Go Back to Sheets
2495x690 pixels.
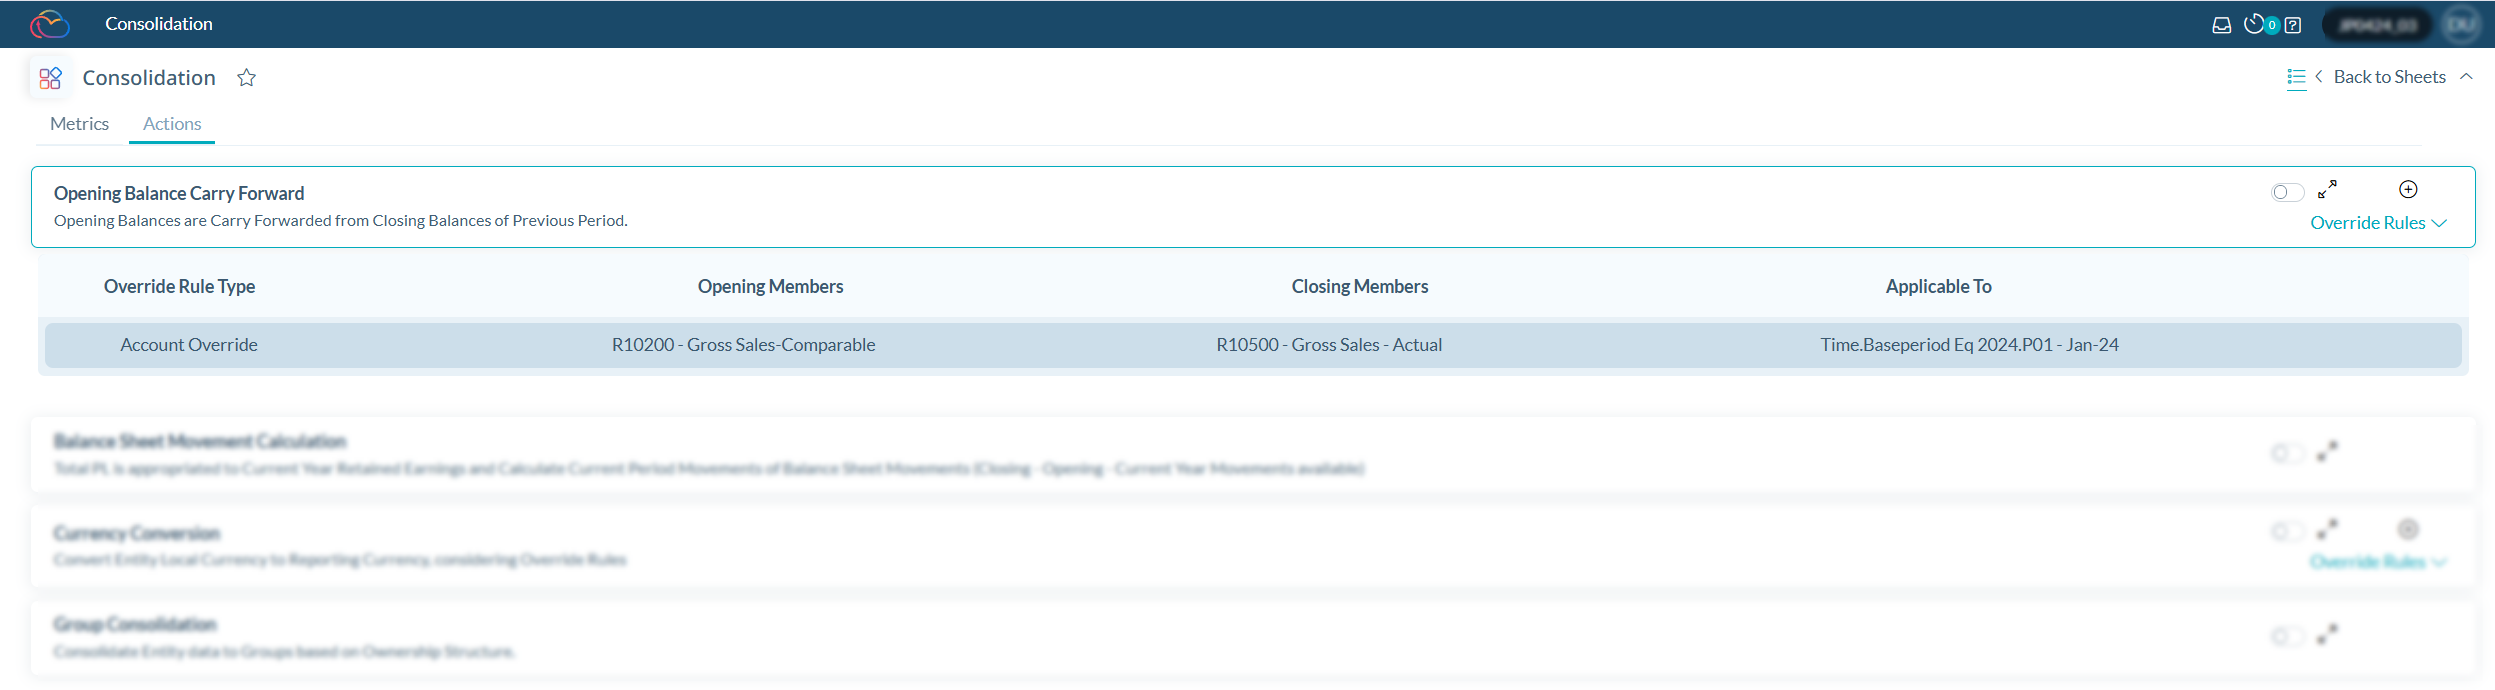click(x=2388, y=77)
